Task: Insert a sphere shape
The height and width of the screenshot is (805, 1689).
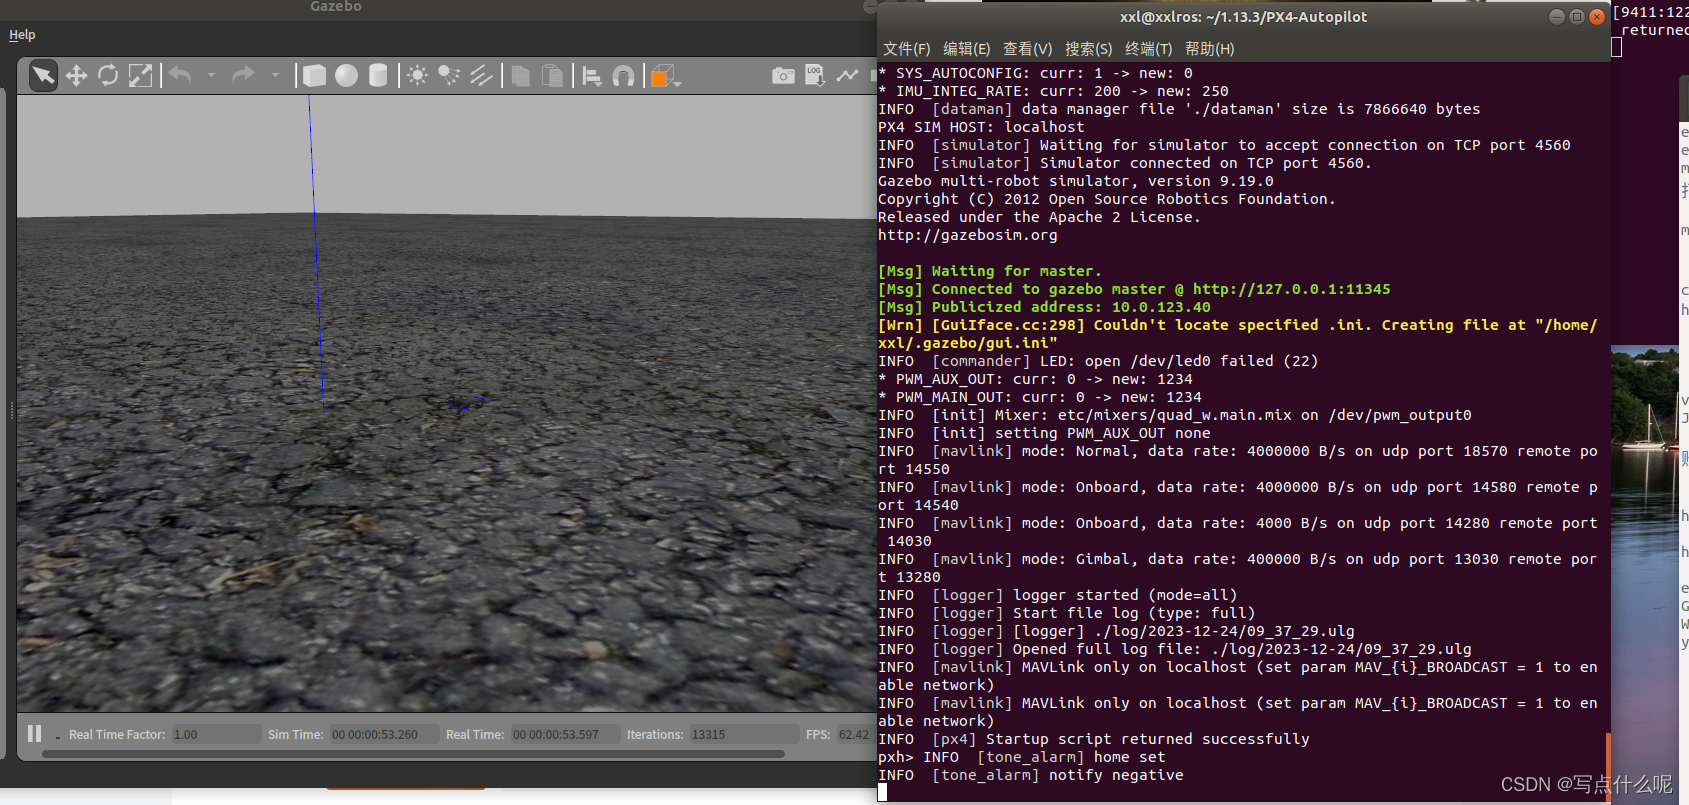Action: pos(346,76)
